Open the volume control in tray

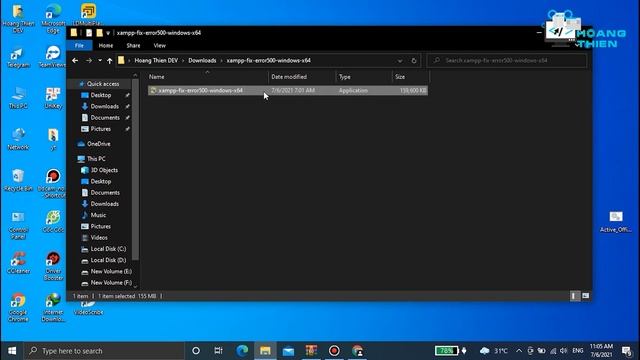click(x=564, y=351)
